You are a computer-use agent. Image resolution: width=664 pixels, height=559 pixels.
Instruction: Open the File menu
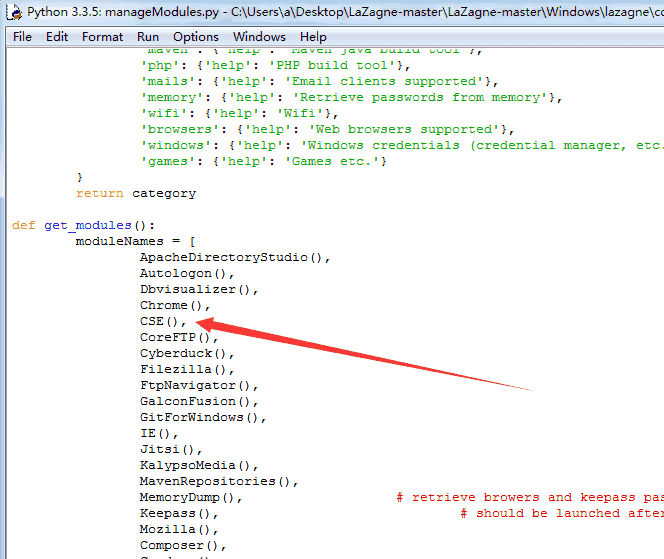[x=22, y=37]
